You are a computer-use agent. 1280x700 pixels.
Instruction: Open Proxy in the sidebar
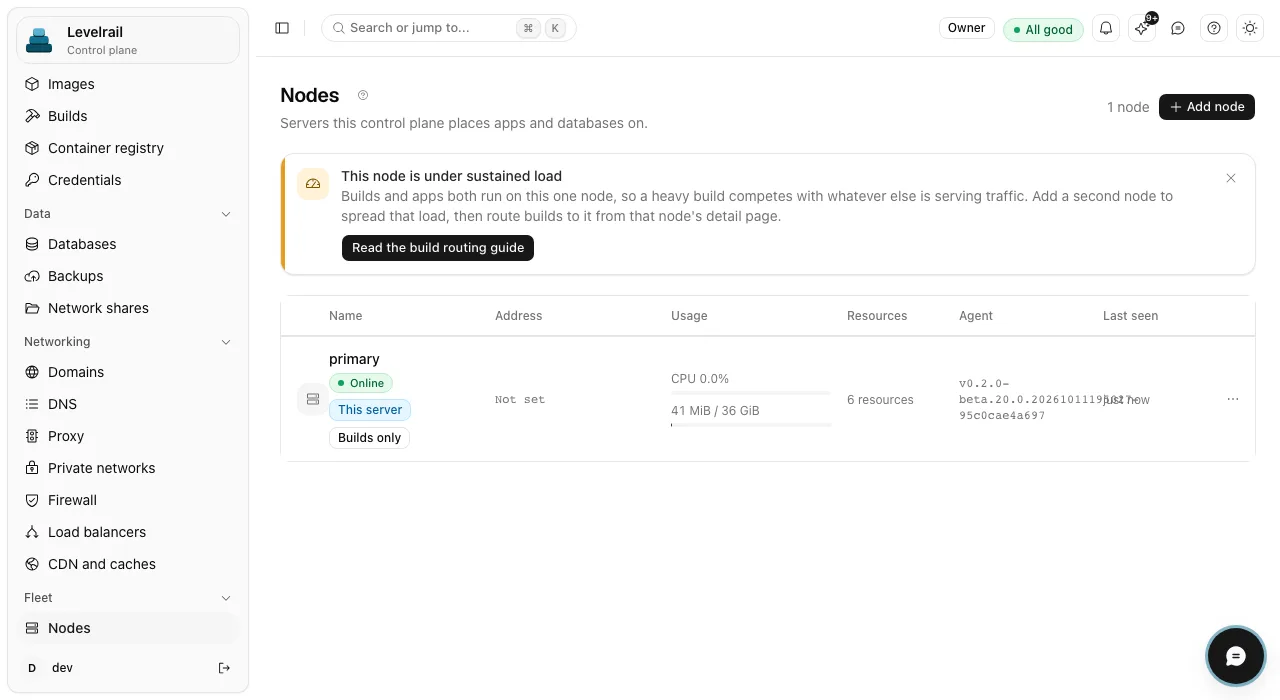[128, 436]
